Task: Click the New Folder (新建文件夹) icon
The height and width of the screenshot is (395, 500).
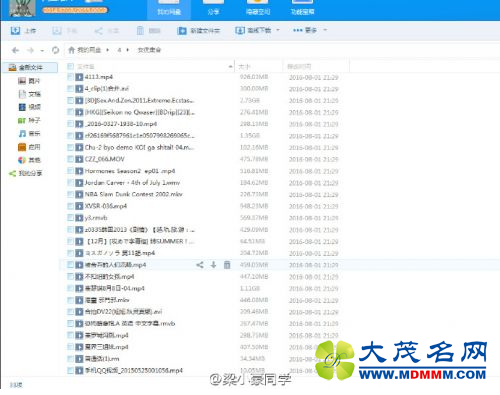Action: pyautogui.click(x=182, y=31)
